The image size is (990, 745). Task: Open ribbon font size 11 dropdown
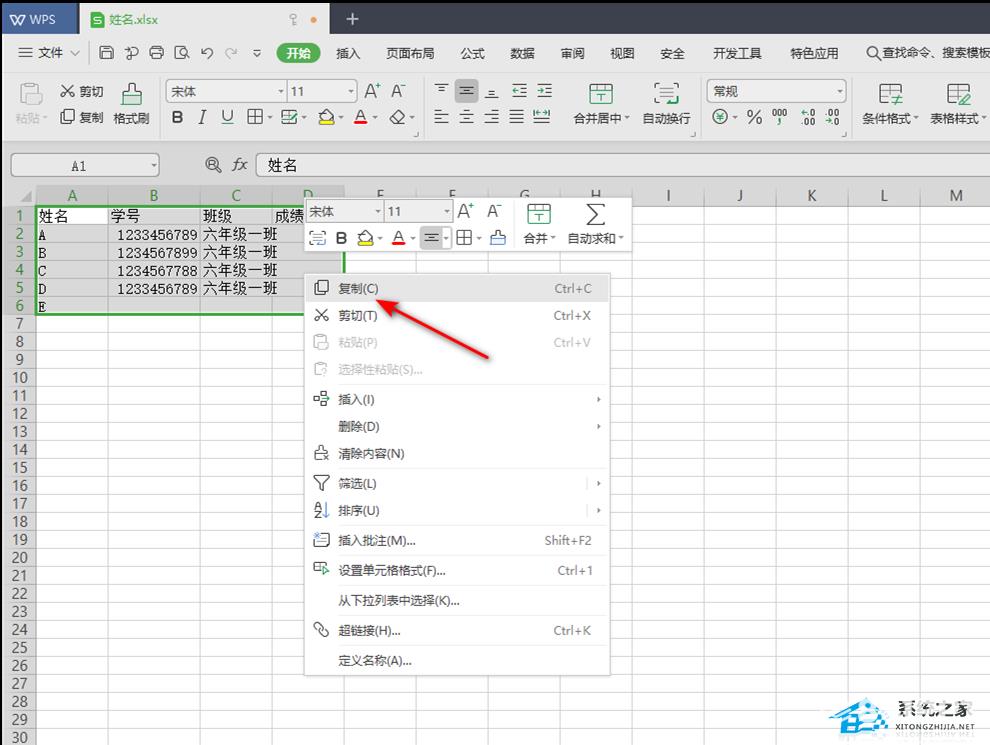pos(351,92)
